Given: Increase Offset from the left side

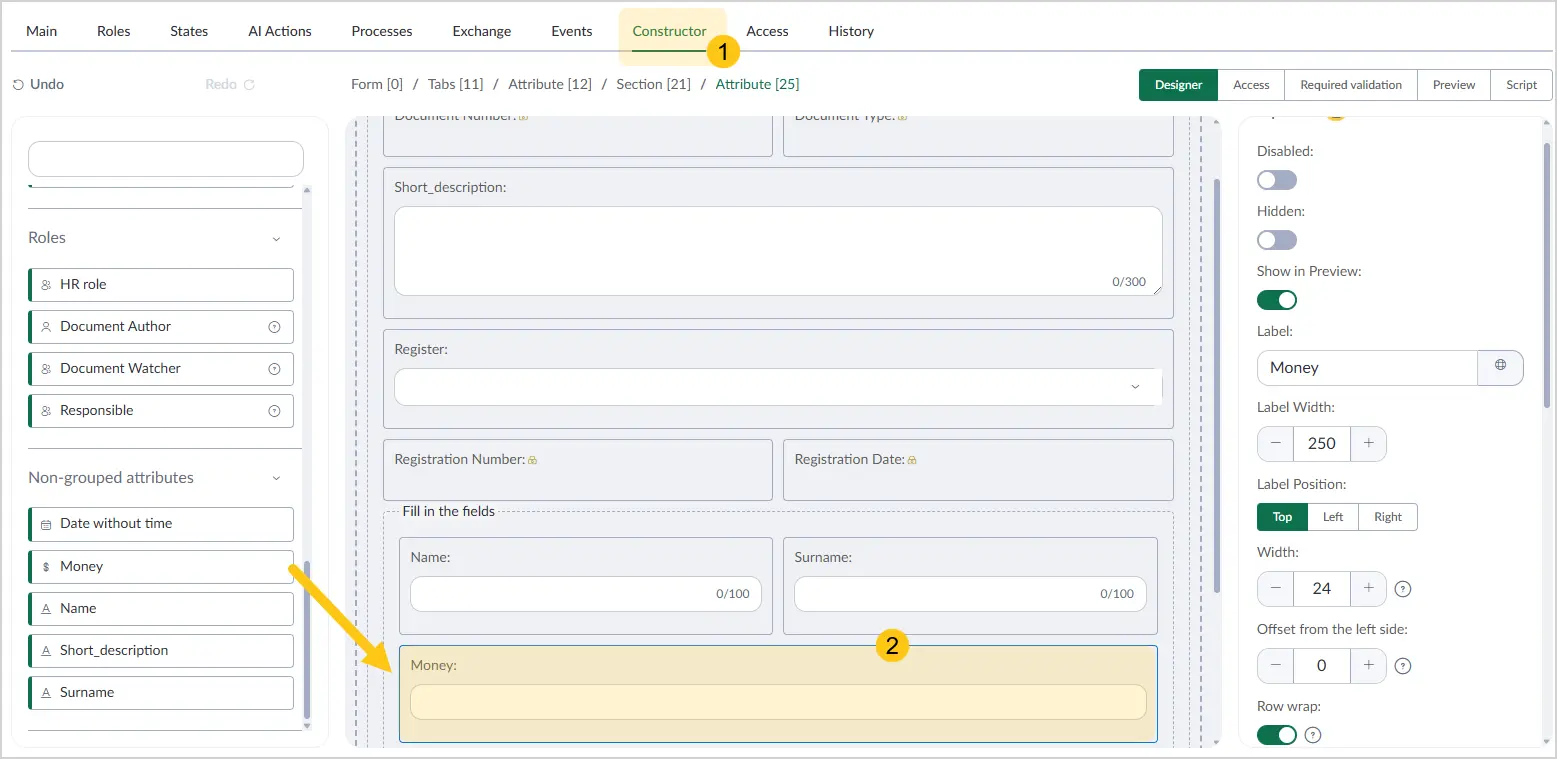Looking at the screenshot, I should point(1369,665).
